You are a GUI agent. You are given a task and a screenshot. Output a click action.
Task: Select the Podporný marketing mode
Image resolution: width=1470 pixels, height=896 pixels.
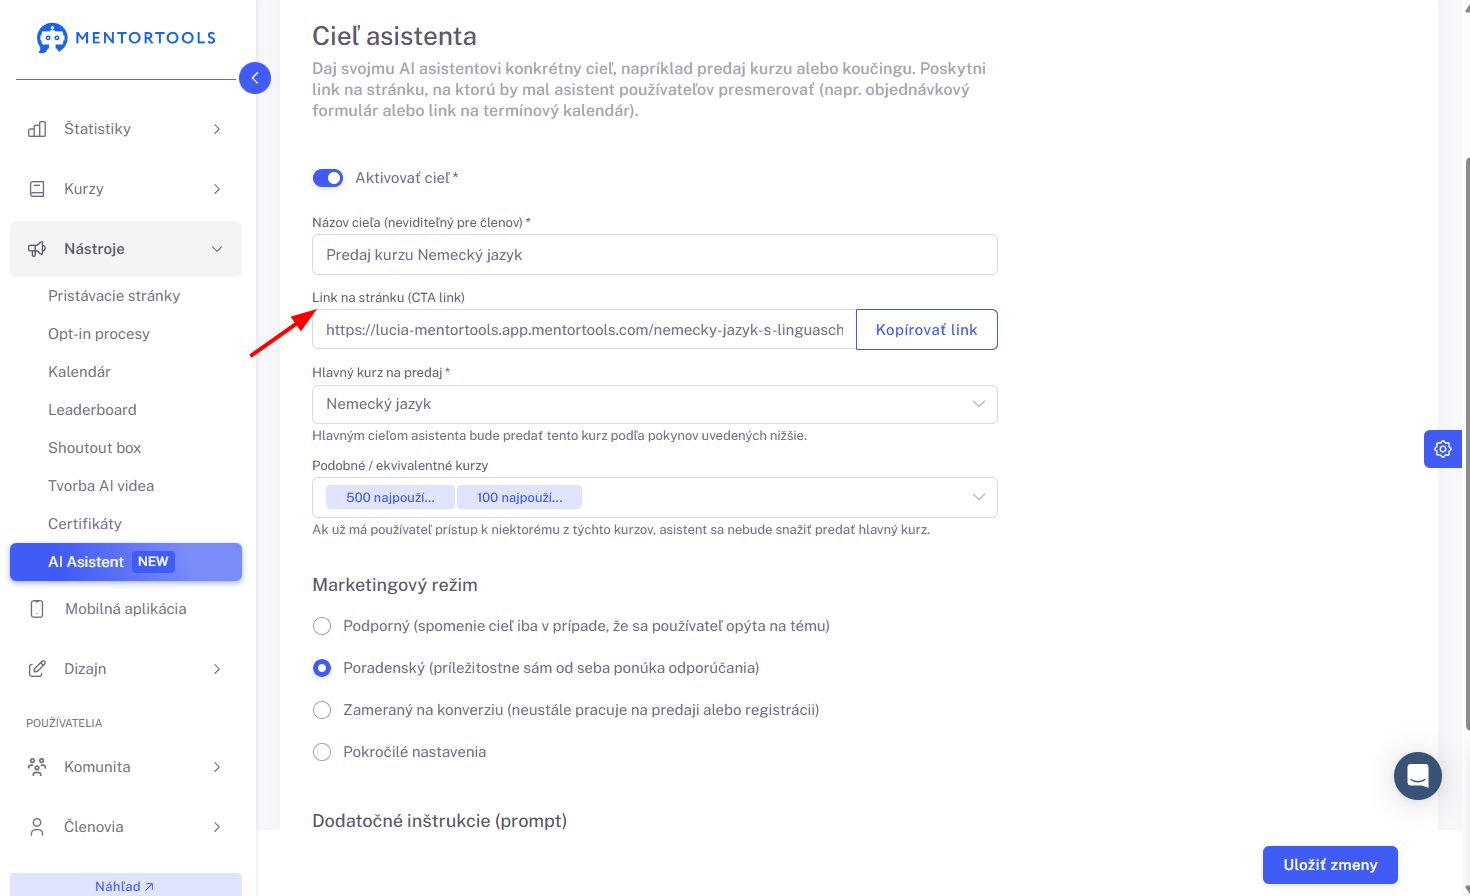[322, 626]
